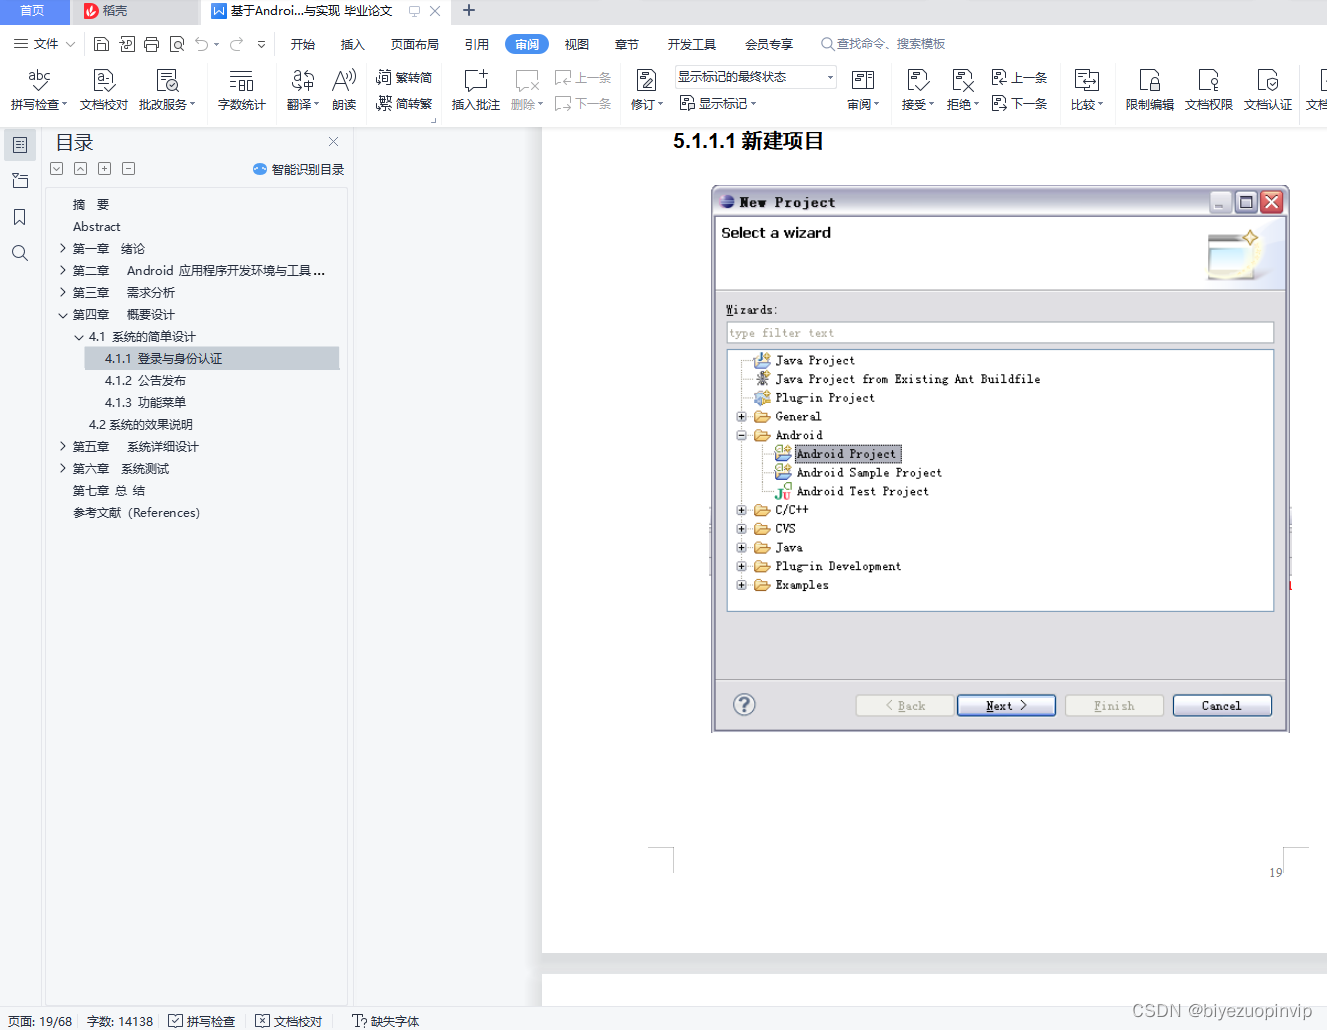Open the word count (字数统计) tool
1327x1030 pixels.
pyautogui.click(x=241, y=89)
